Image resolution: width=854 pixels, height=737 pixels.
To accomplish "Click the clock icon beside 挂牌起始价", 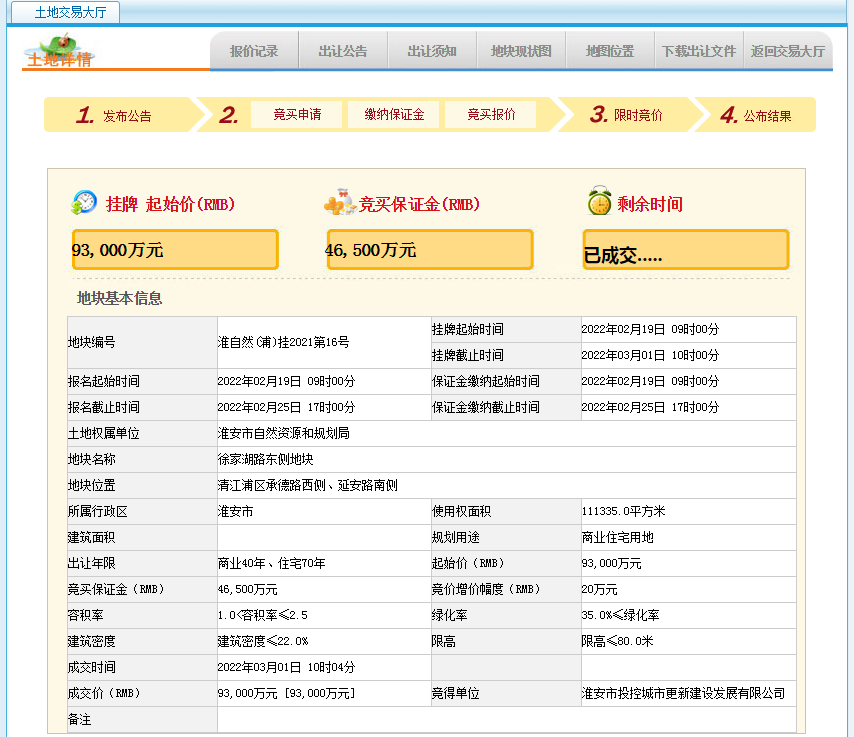I will 84,203.
